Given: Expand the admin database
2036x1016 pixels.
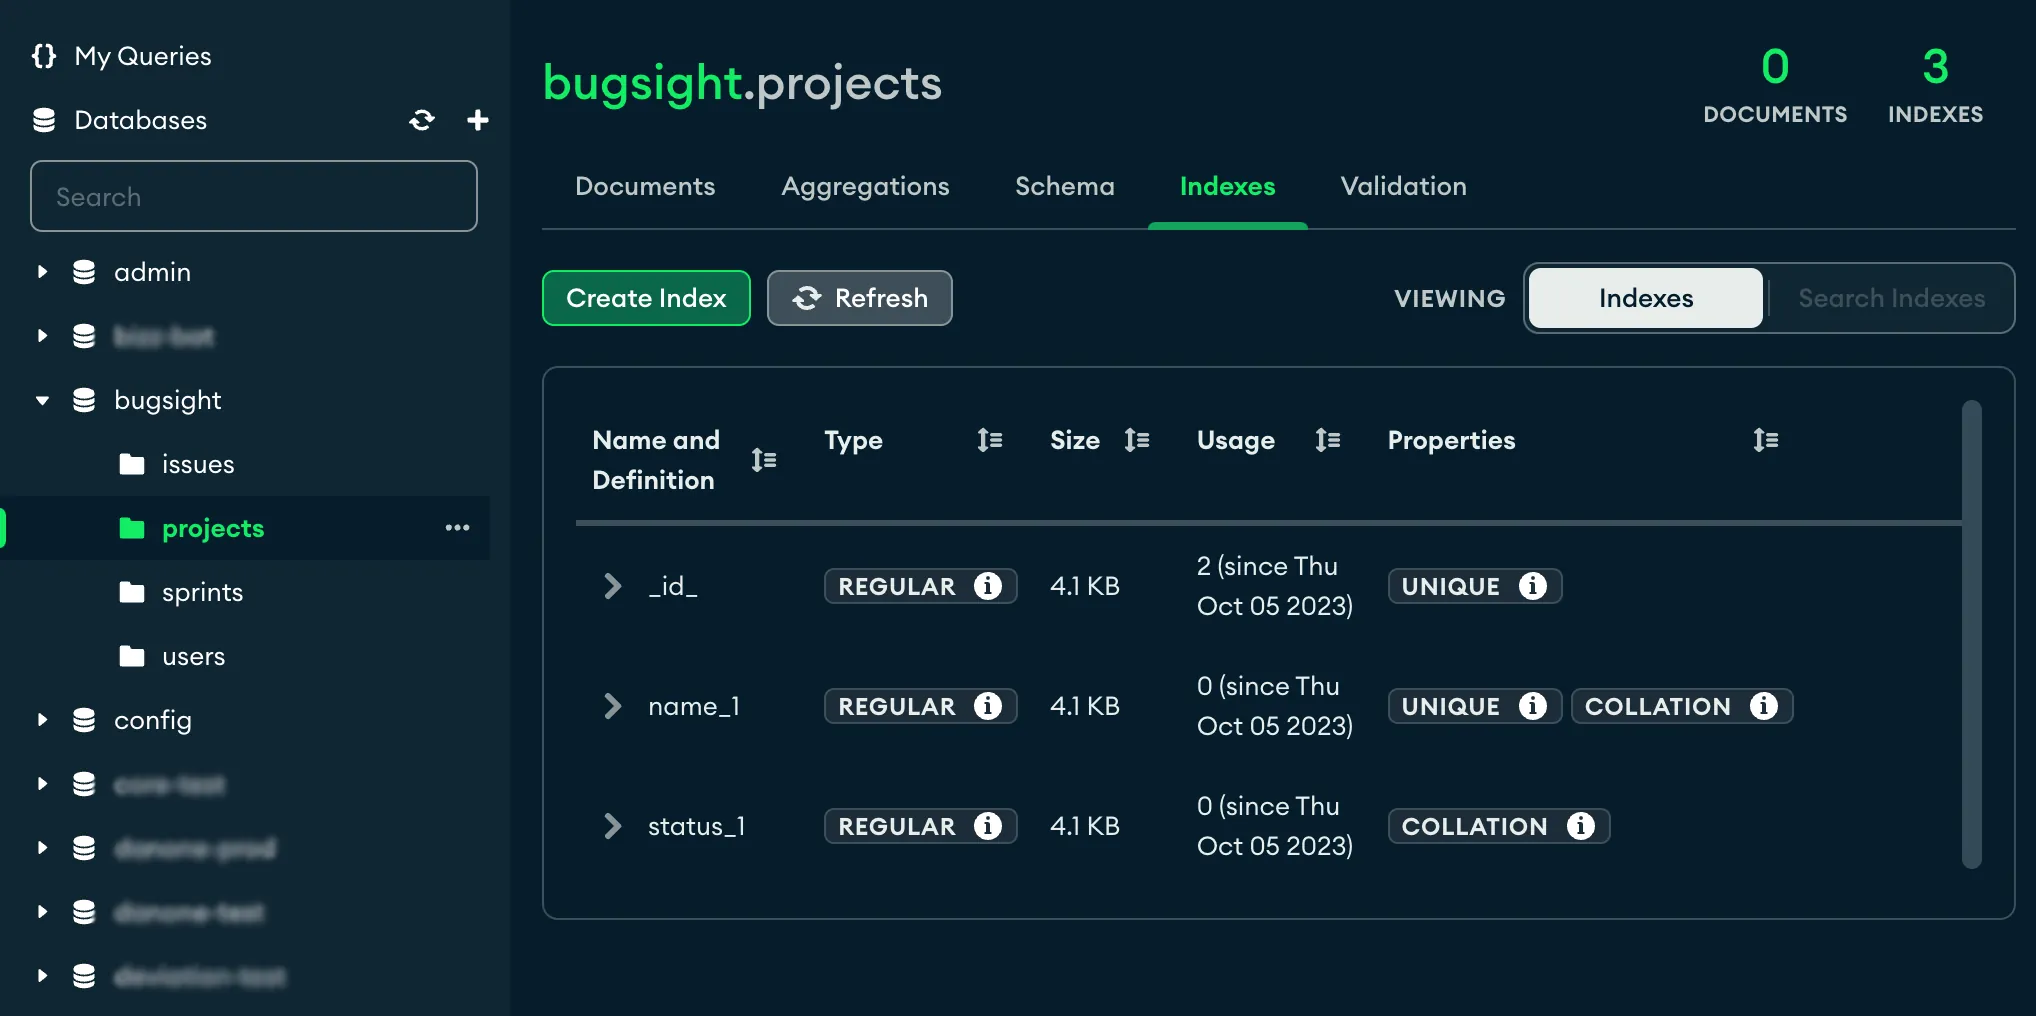Looking at the screenshot, I should tap(42, 272).
